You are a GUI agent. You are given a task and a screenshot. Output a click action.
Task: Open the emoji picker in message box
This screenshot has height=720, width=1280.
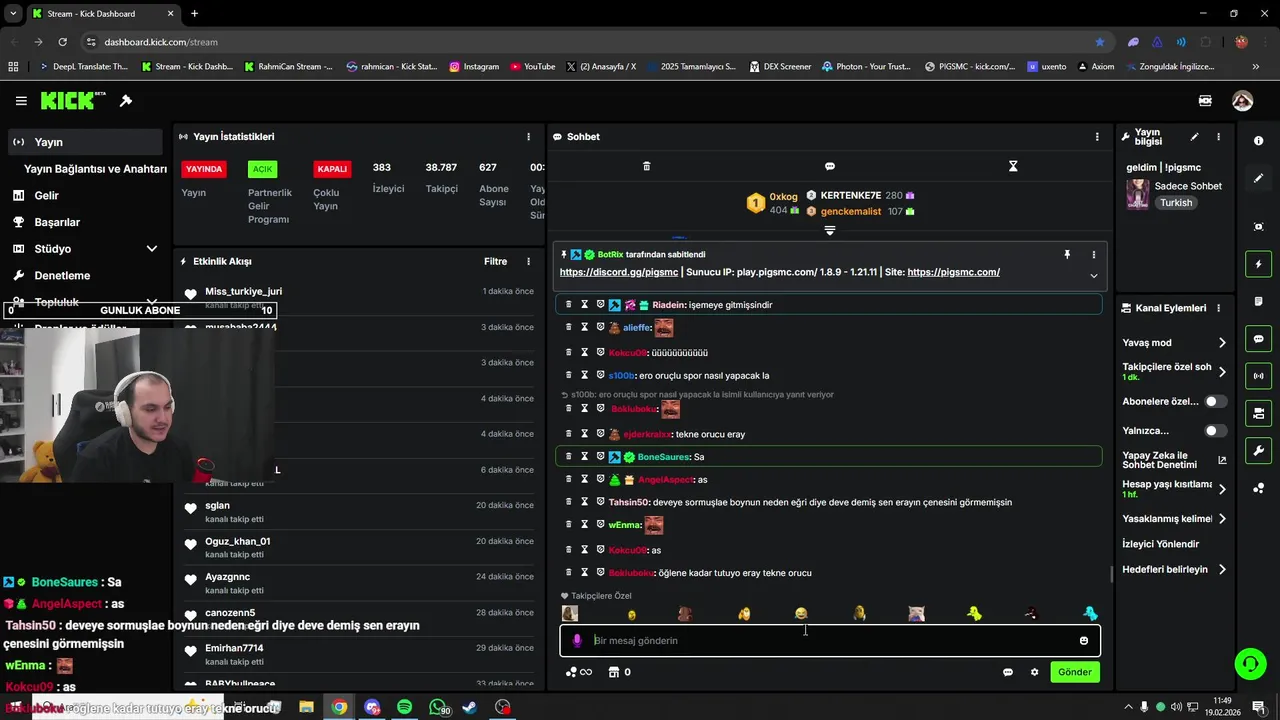pos(1084,641)
